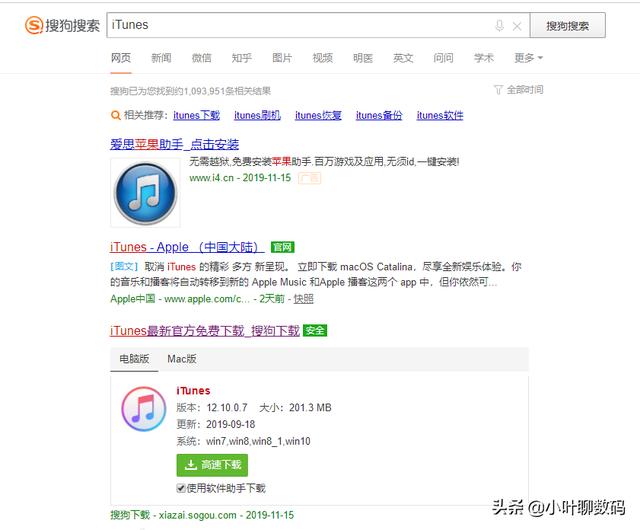Clear the search box with X icon
Viewport: 640px width, 530px height.
click(517, 26)
